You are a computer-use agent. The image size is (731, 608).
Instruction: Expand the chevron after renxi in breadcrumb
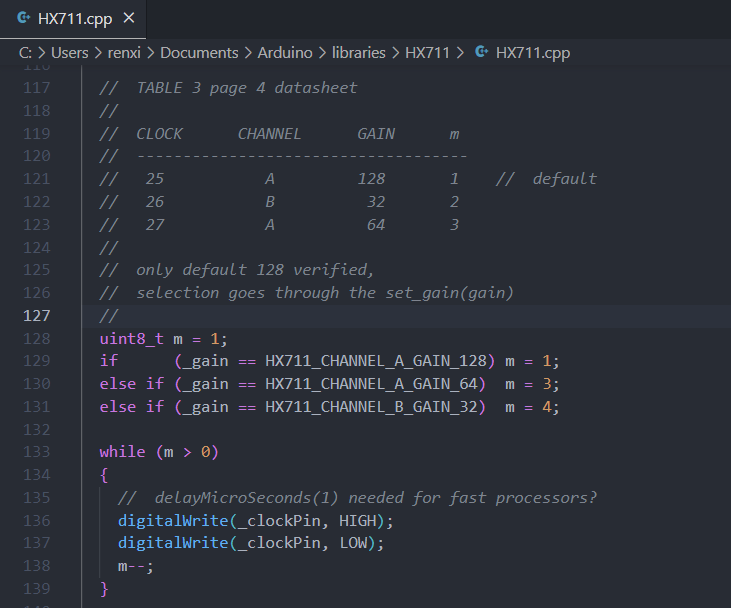(x=150, y=53)
